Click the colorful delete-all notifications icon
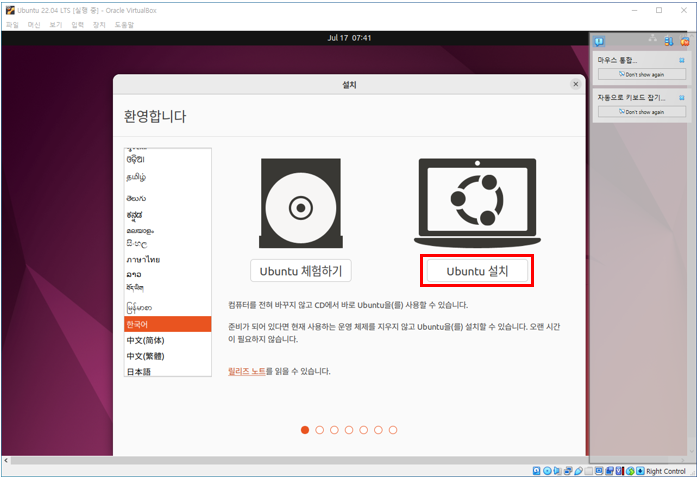699x479 pixels. pyautogui.click(x=685, y=41)
